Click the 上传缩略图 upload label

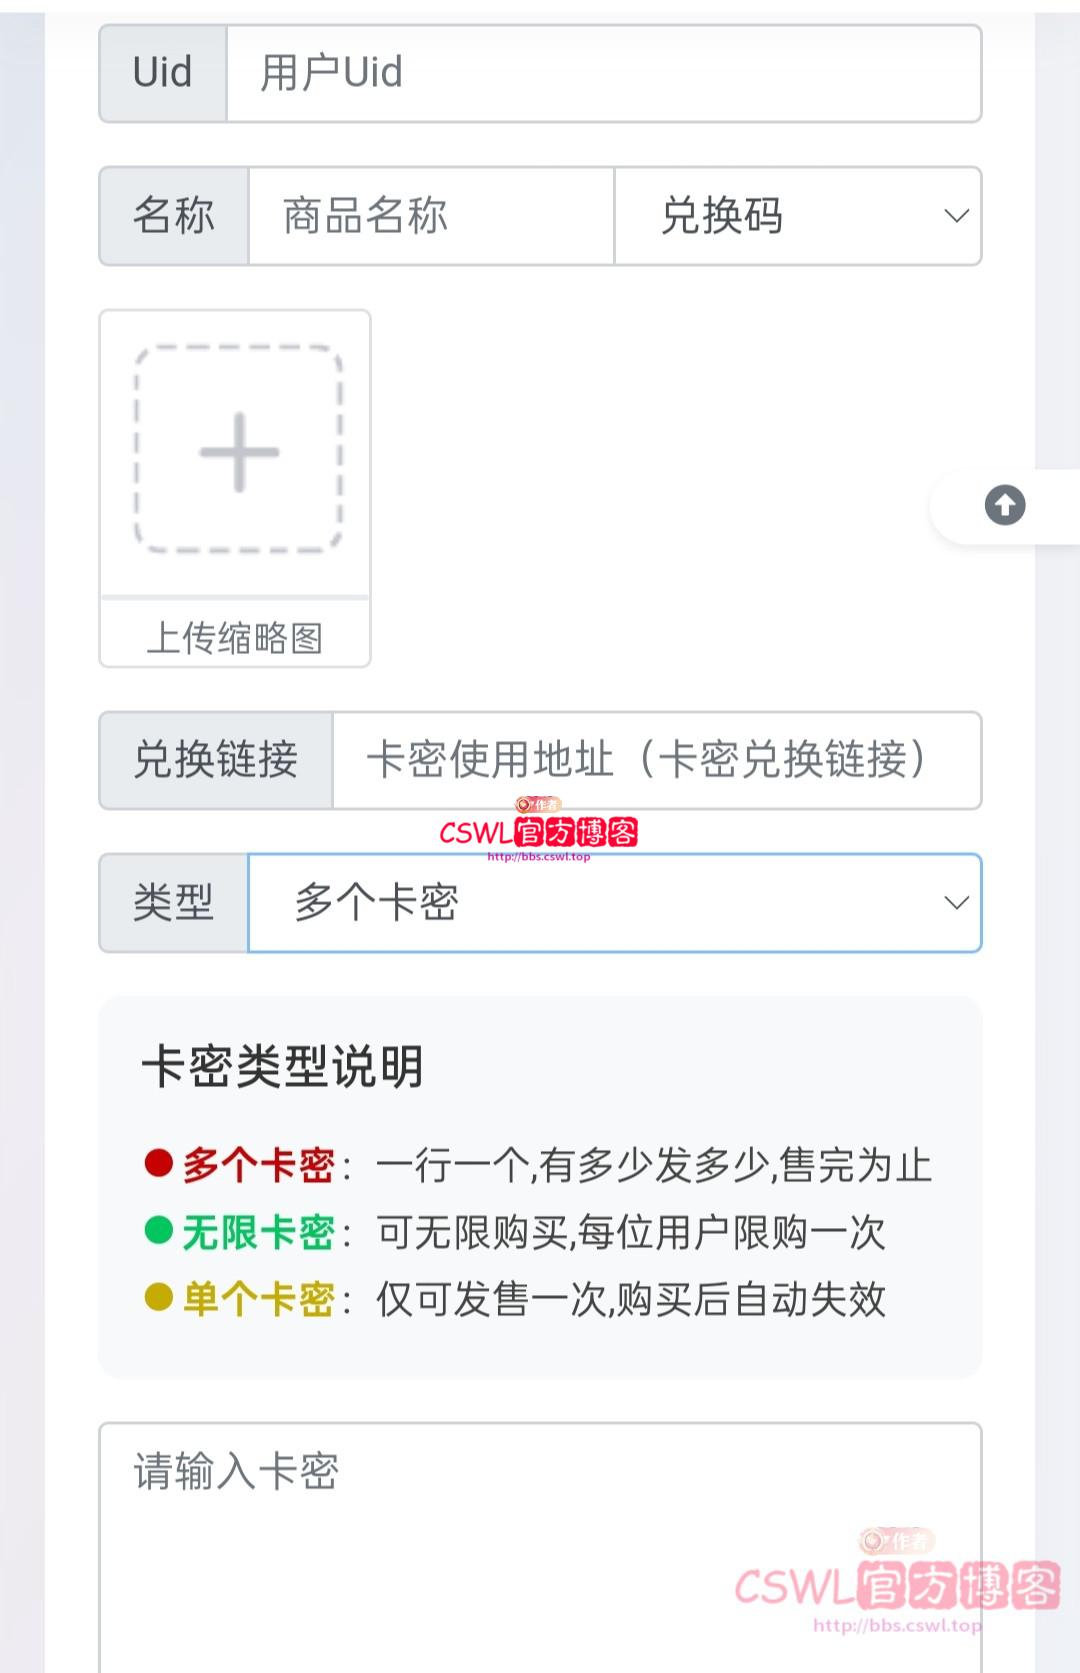(x=235, y=637)
